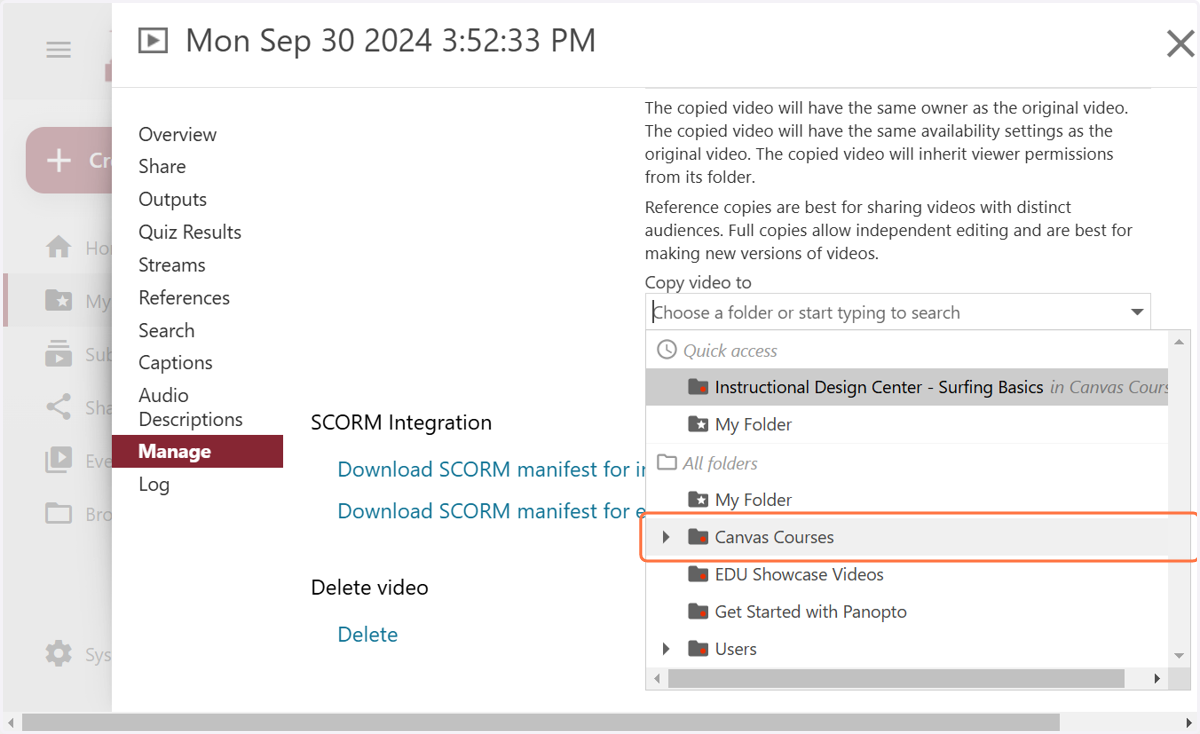Click folder icon of Instructional Design Center
The height and width of the screenshot is (734, 1200).
698,387
